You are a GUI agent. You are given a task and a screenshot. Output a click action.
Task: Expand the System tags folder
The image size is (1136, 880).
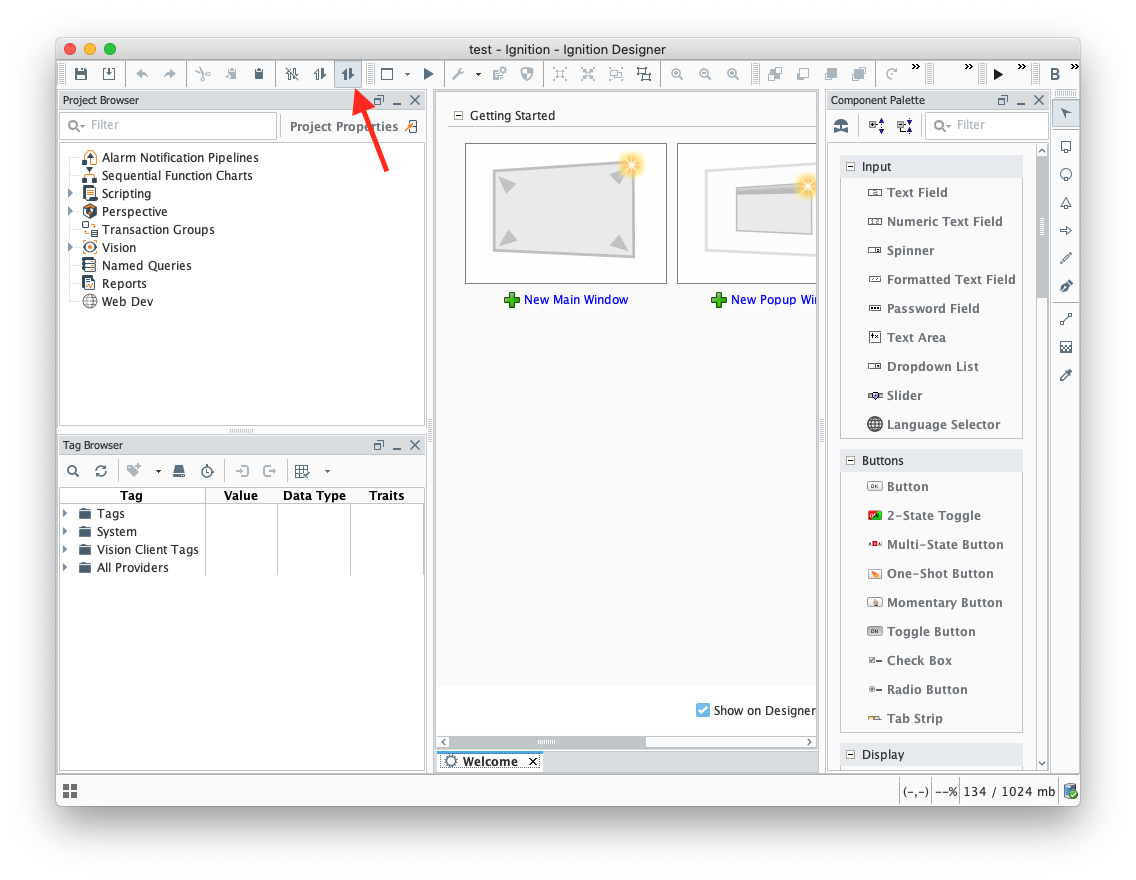(x=66, y=532)
